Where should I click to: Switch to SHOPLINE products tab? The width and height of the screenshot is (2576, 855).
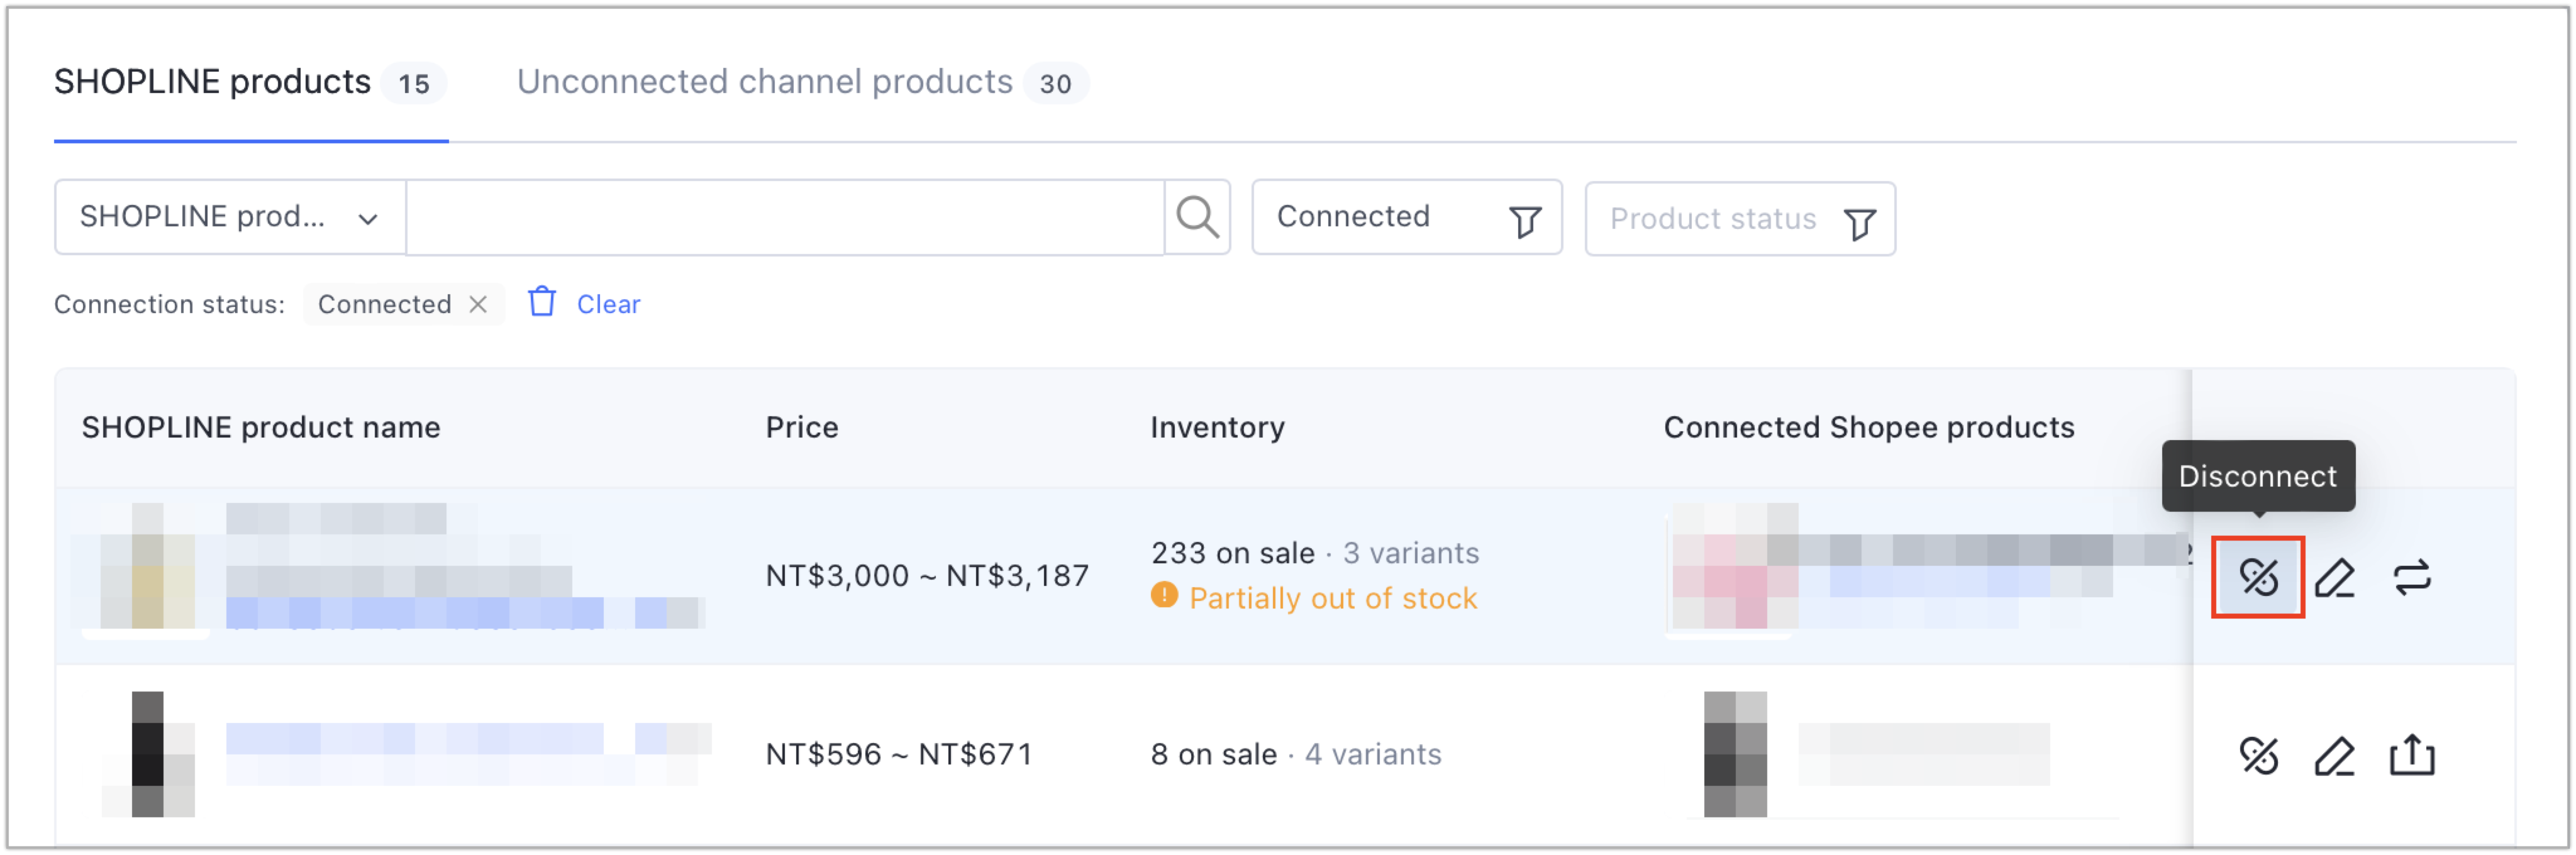(x=250, y=82)
